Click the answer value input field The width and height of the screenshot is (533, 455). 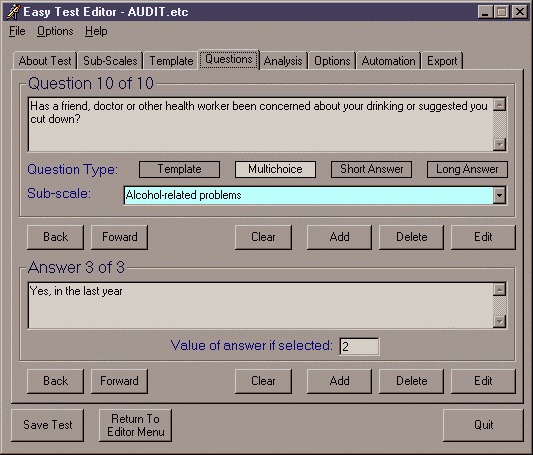click(x=359, y=347)
